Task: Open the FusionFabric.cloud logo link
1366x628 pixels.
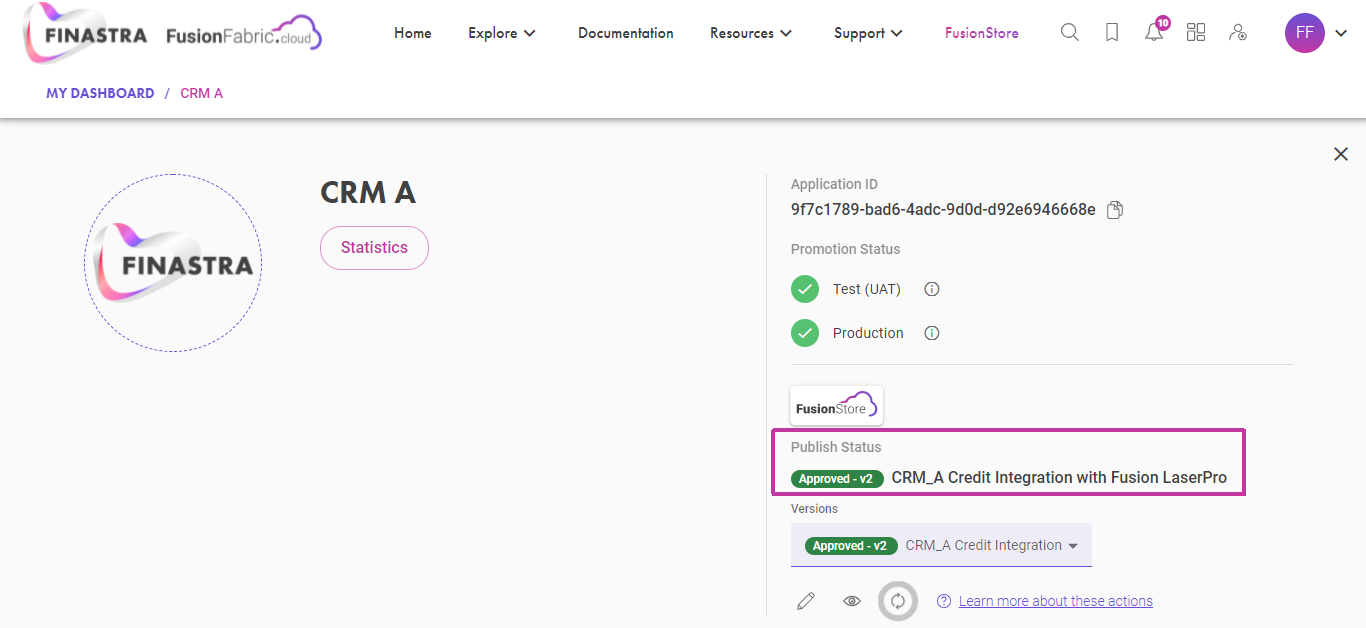Action: [x=244, y=35]
